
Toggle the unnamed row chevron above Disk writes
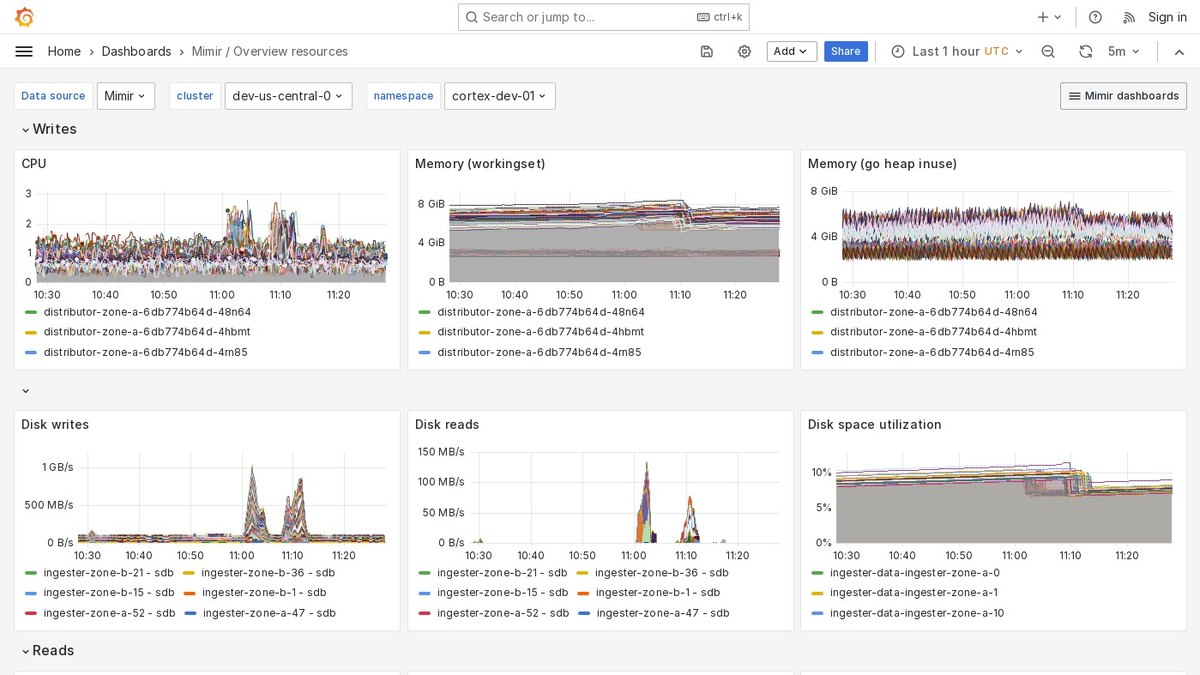pos(25,391)
